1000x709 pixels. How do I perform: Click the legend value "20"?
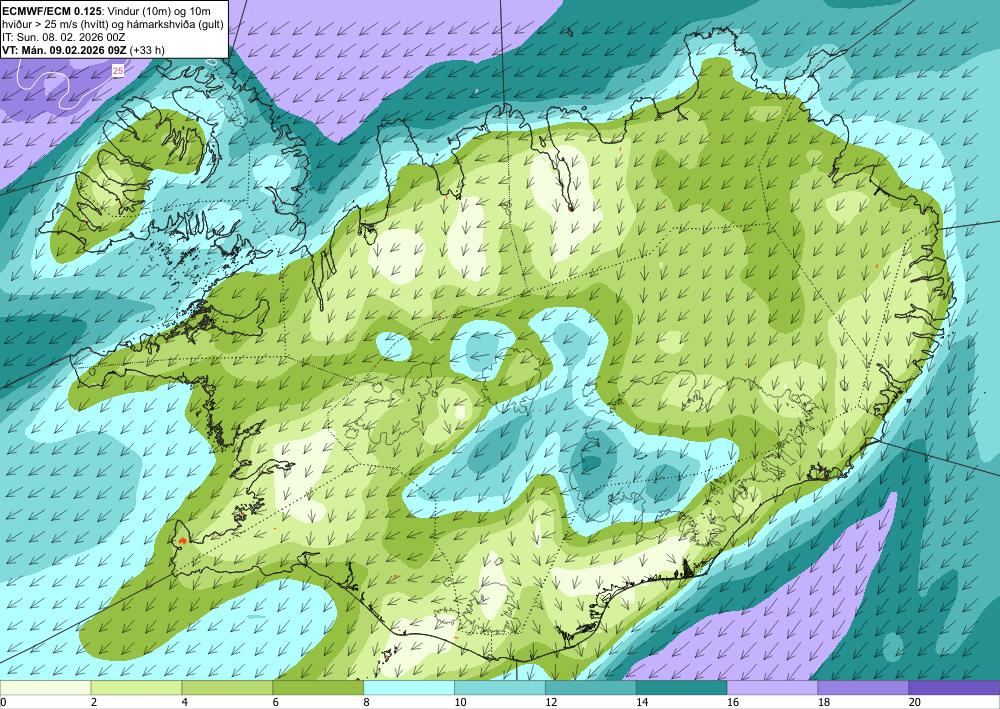[x=915, y=702]
